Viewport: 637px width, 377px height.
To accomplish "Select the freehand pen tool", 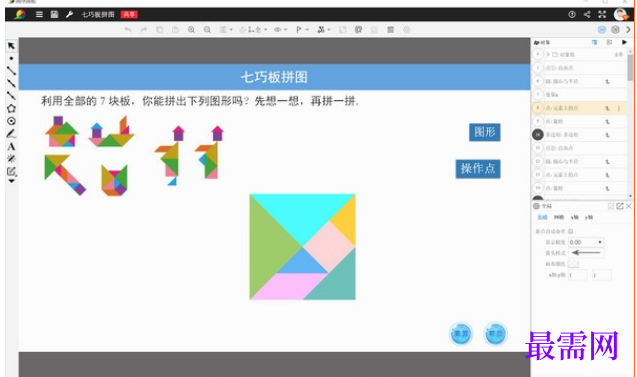I will (x=11, y=134).
